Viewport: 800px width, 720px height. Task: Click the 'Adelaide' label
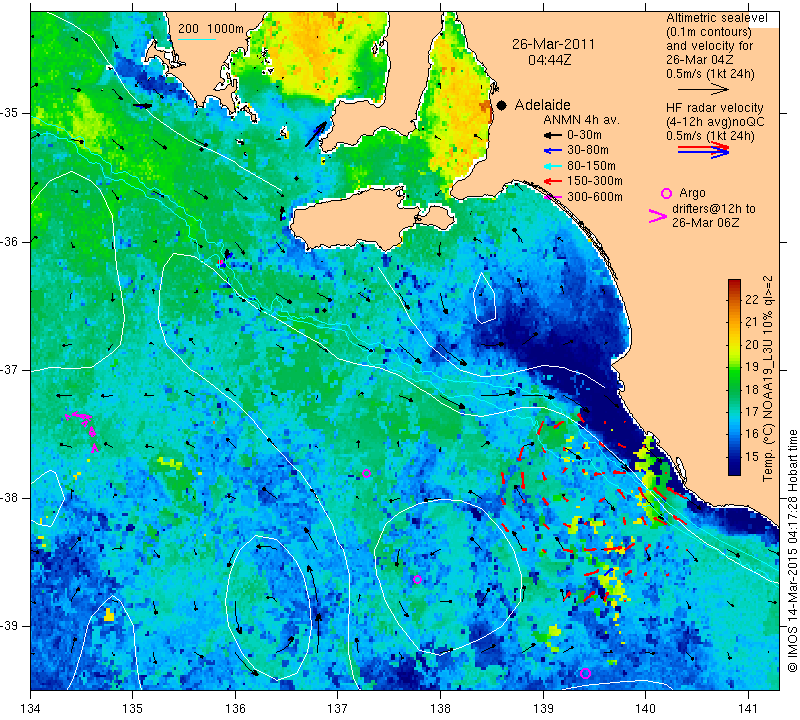point(542,105)
